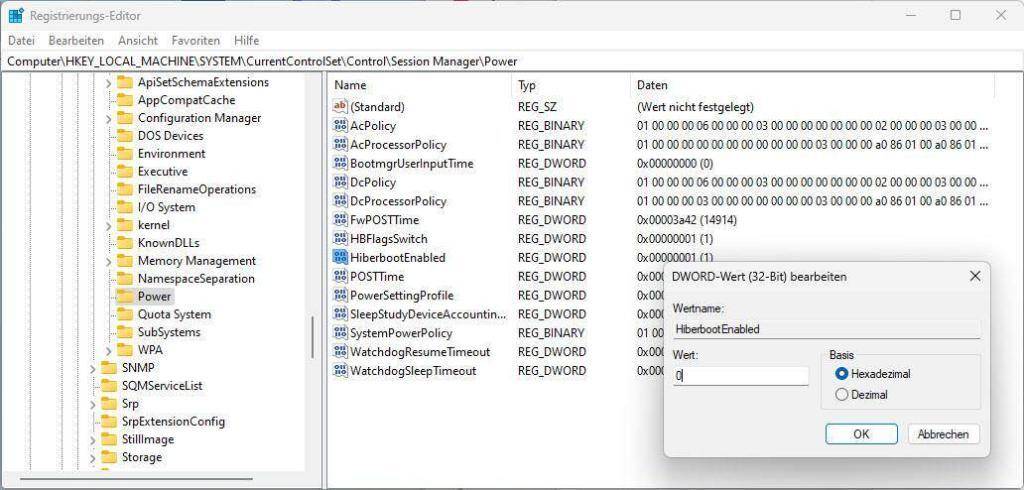
Task: Click the registry path address bar
Action: coord(512,61)
